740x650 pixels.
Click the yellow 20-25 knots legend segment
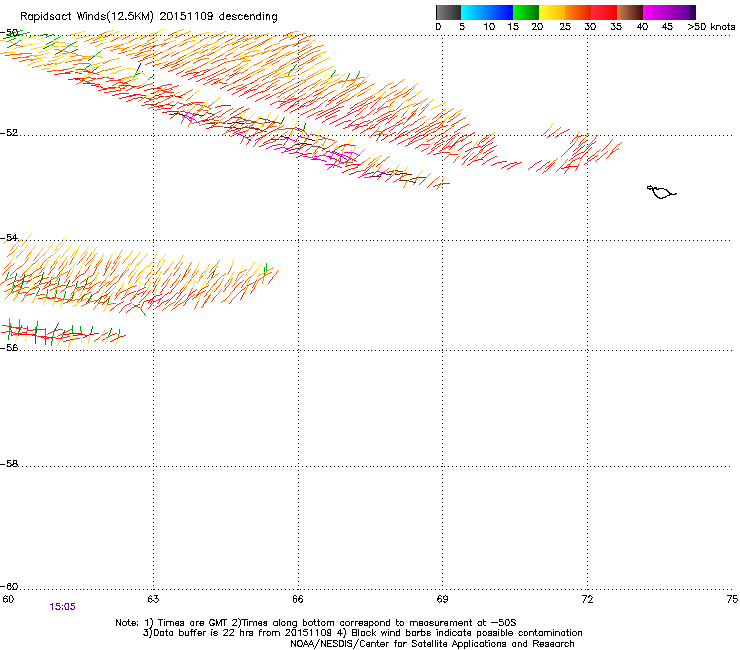[552, 12]
